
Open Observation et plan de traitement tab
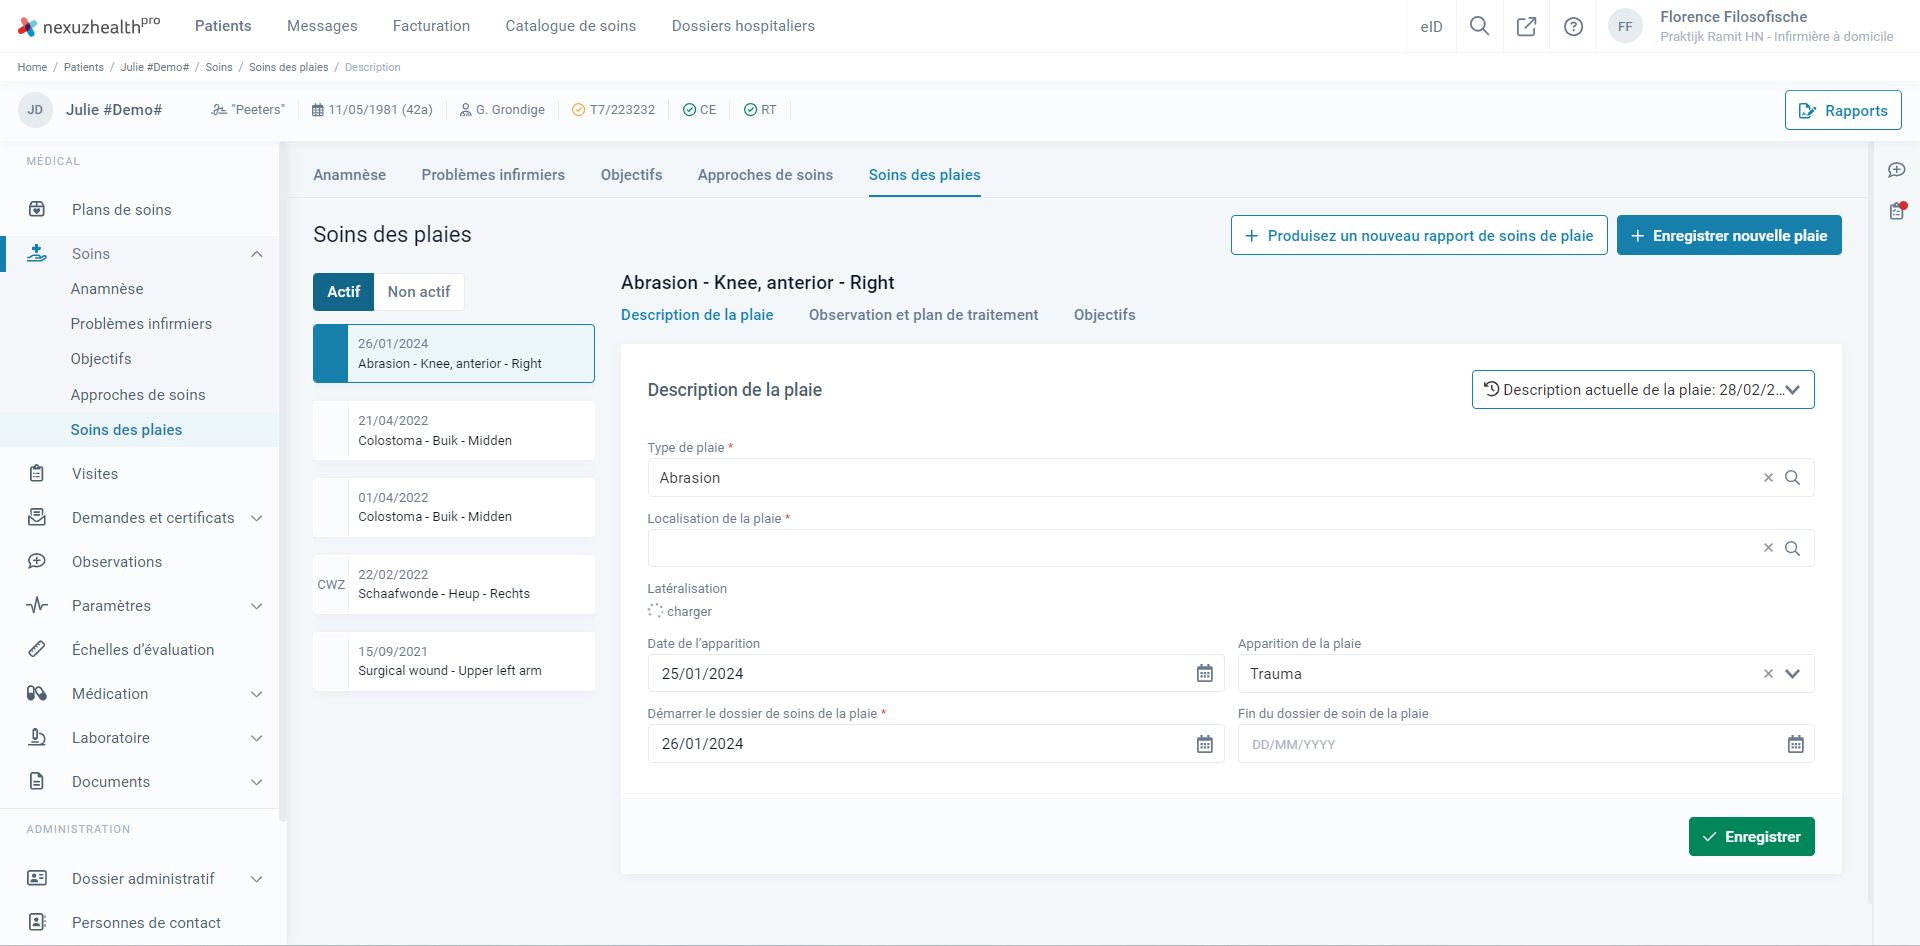(x=923, y=315)
